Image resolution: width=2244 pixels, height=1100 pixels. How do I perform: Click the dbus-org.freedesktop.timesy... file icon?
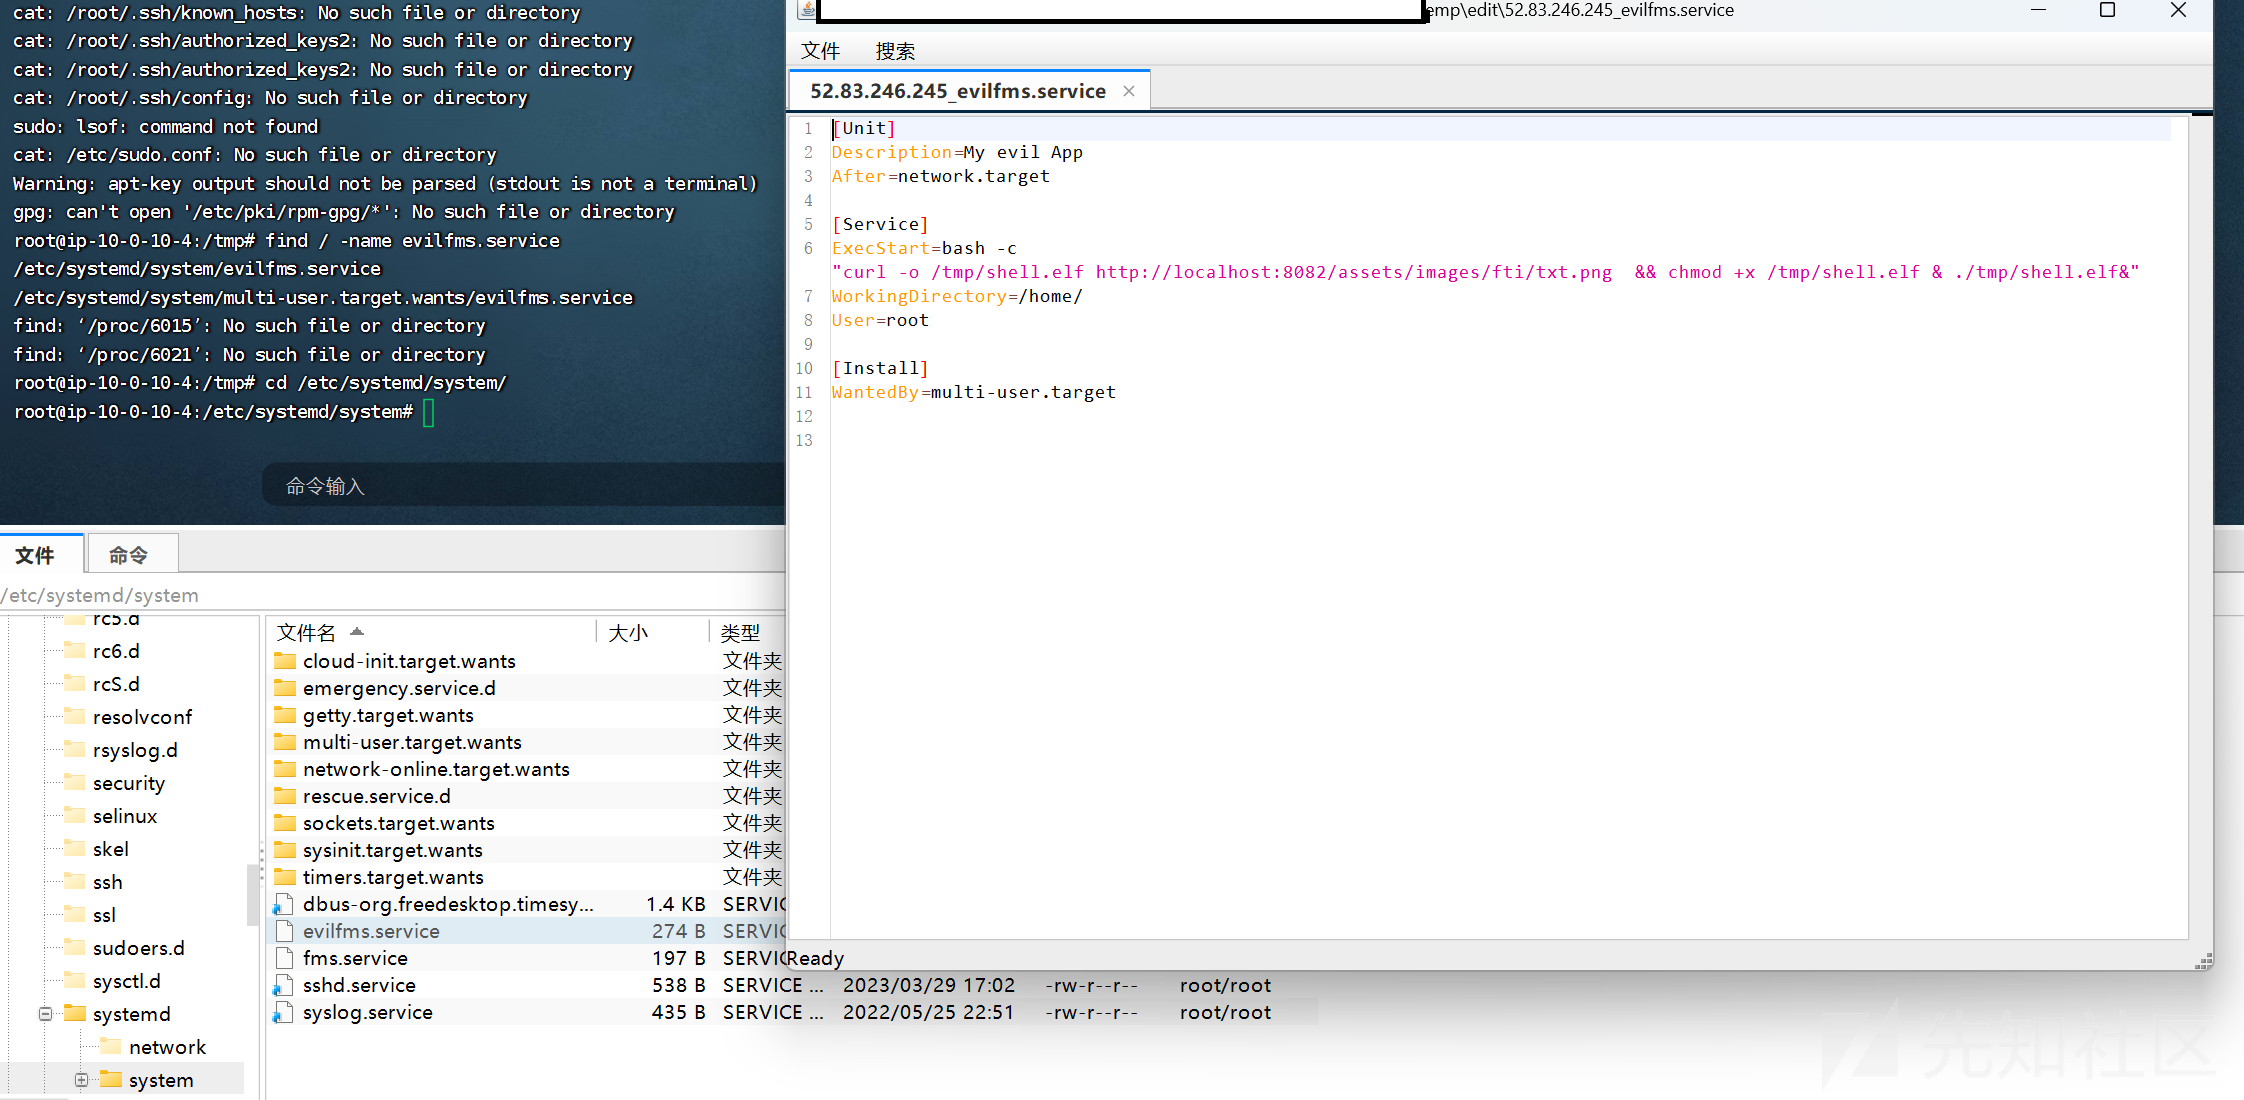point(284,904)
